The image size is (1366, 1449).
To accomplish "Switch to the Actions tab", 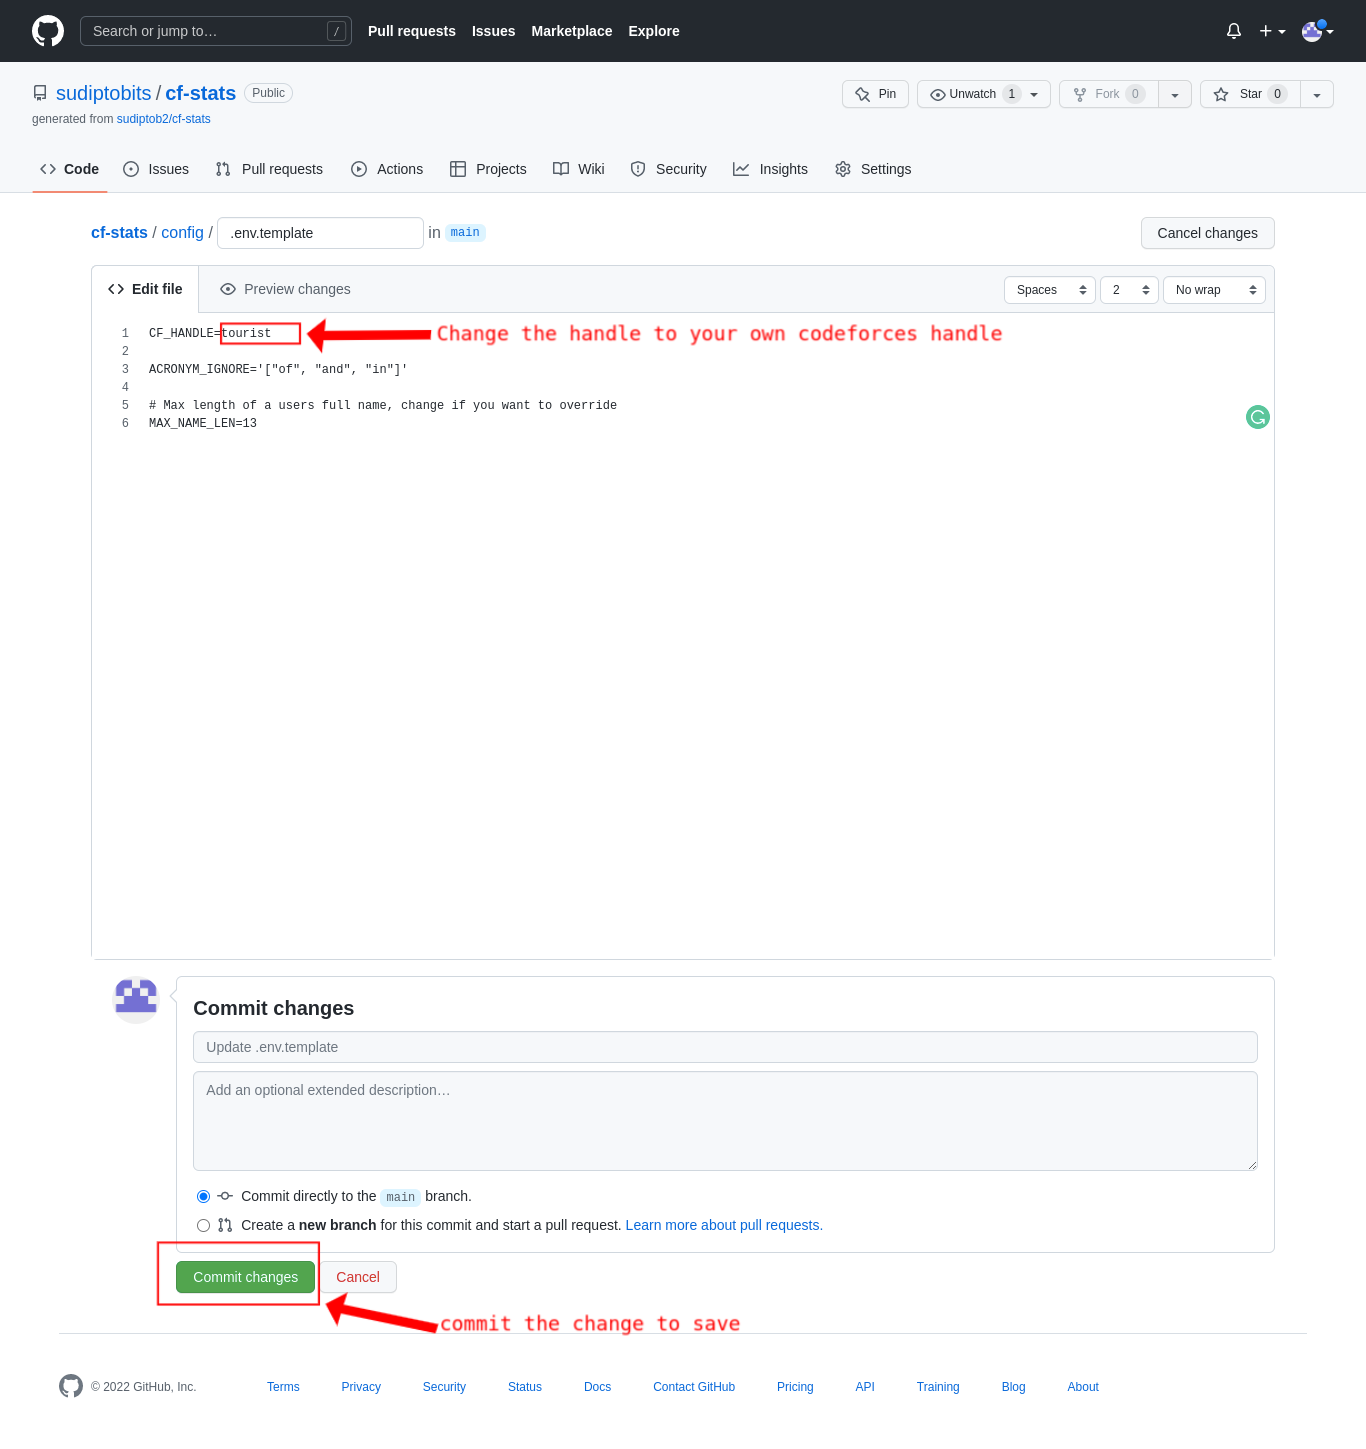I will (387, 169).
